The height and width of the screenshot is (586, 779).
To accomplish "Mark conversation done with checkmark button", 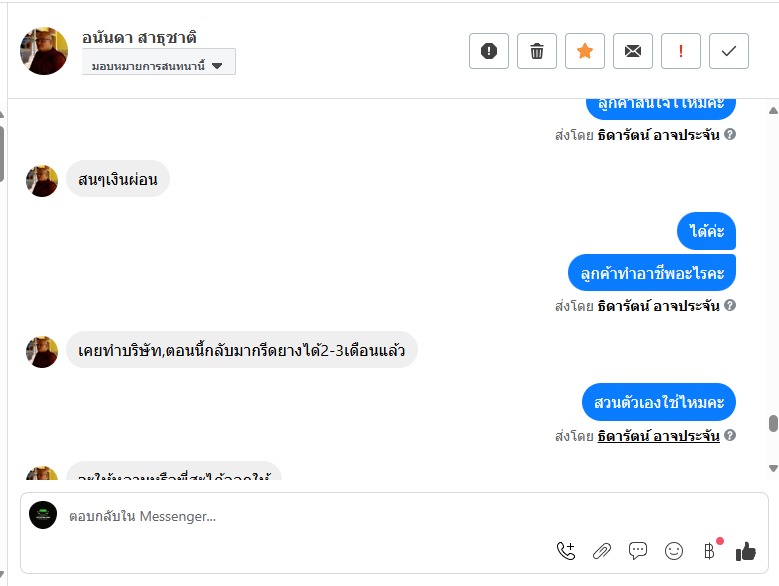I will 729,51.
